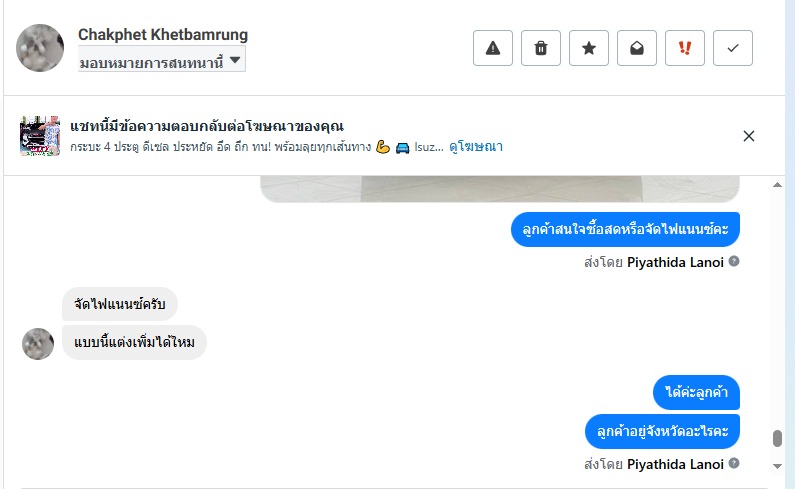Viewport: 795px width, 489px height.
Task: Delete conversation with the trash icon
Action: [x=541, y=48]
